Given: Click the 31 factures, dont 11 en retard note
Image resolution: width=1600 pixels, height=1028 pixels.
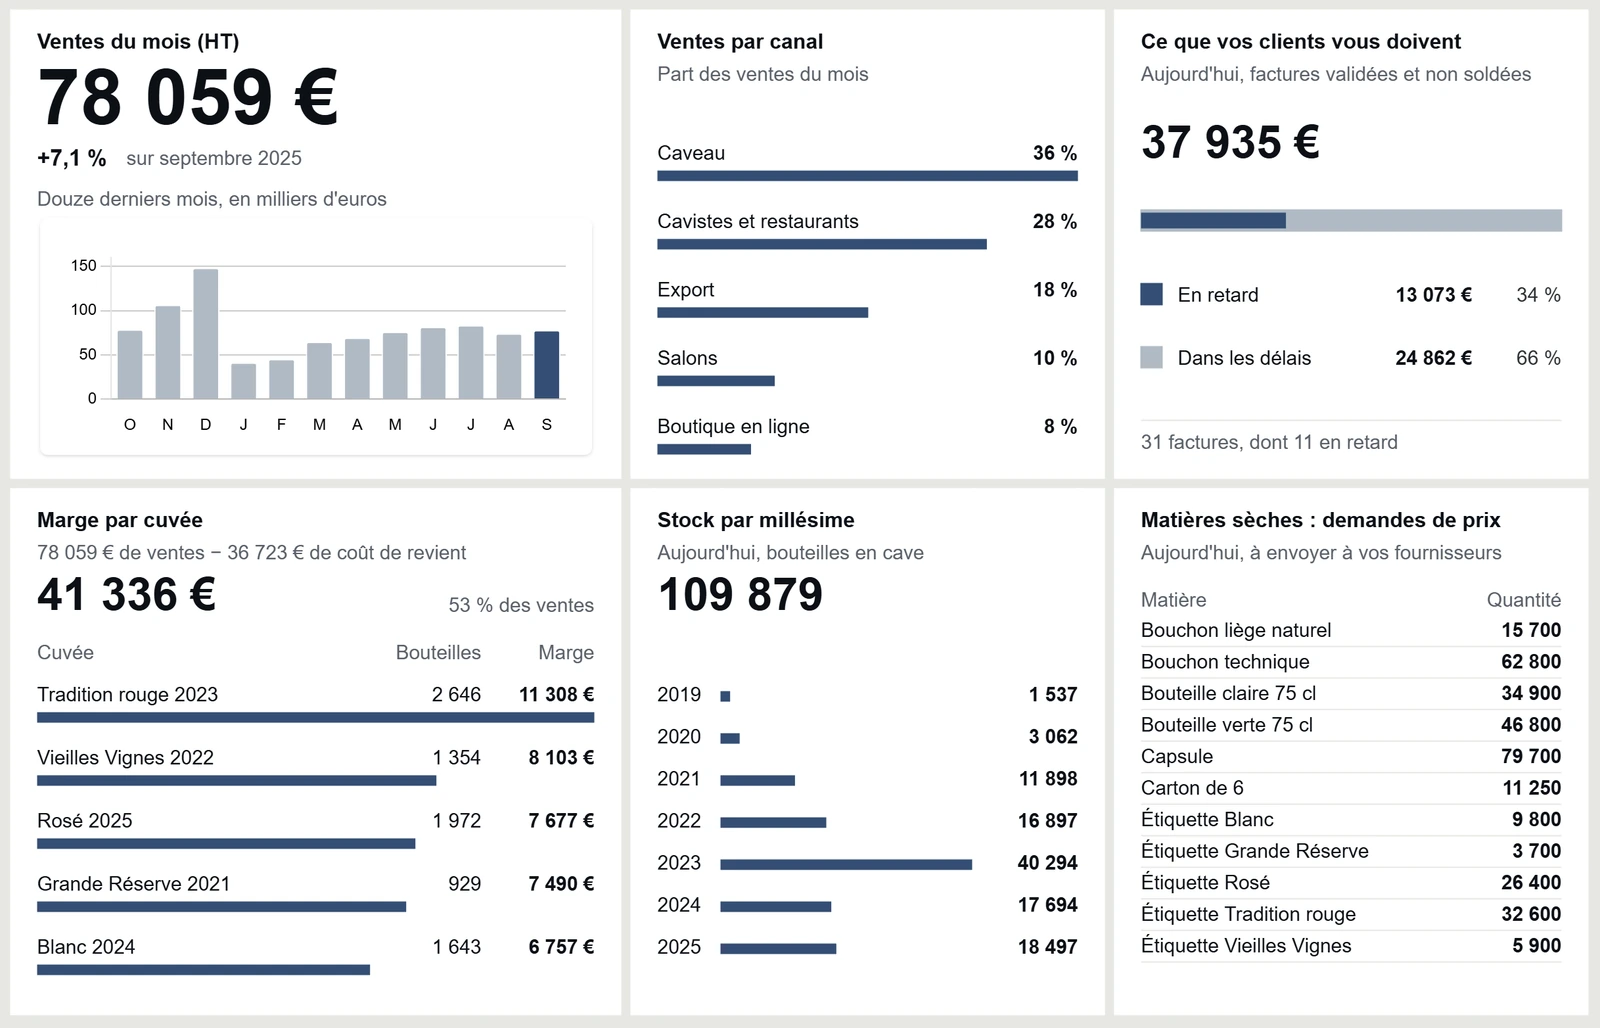Looking at the screenshot, I should (x=1269, y=442).
